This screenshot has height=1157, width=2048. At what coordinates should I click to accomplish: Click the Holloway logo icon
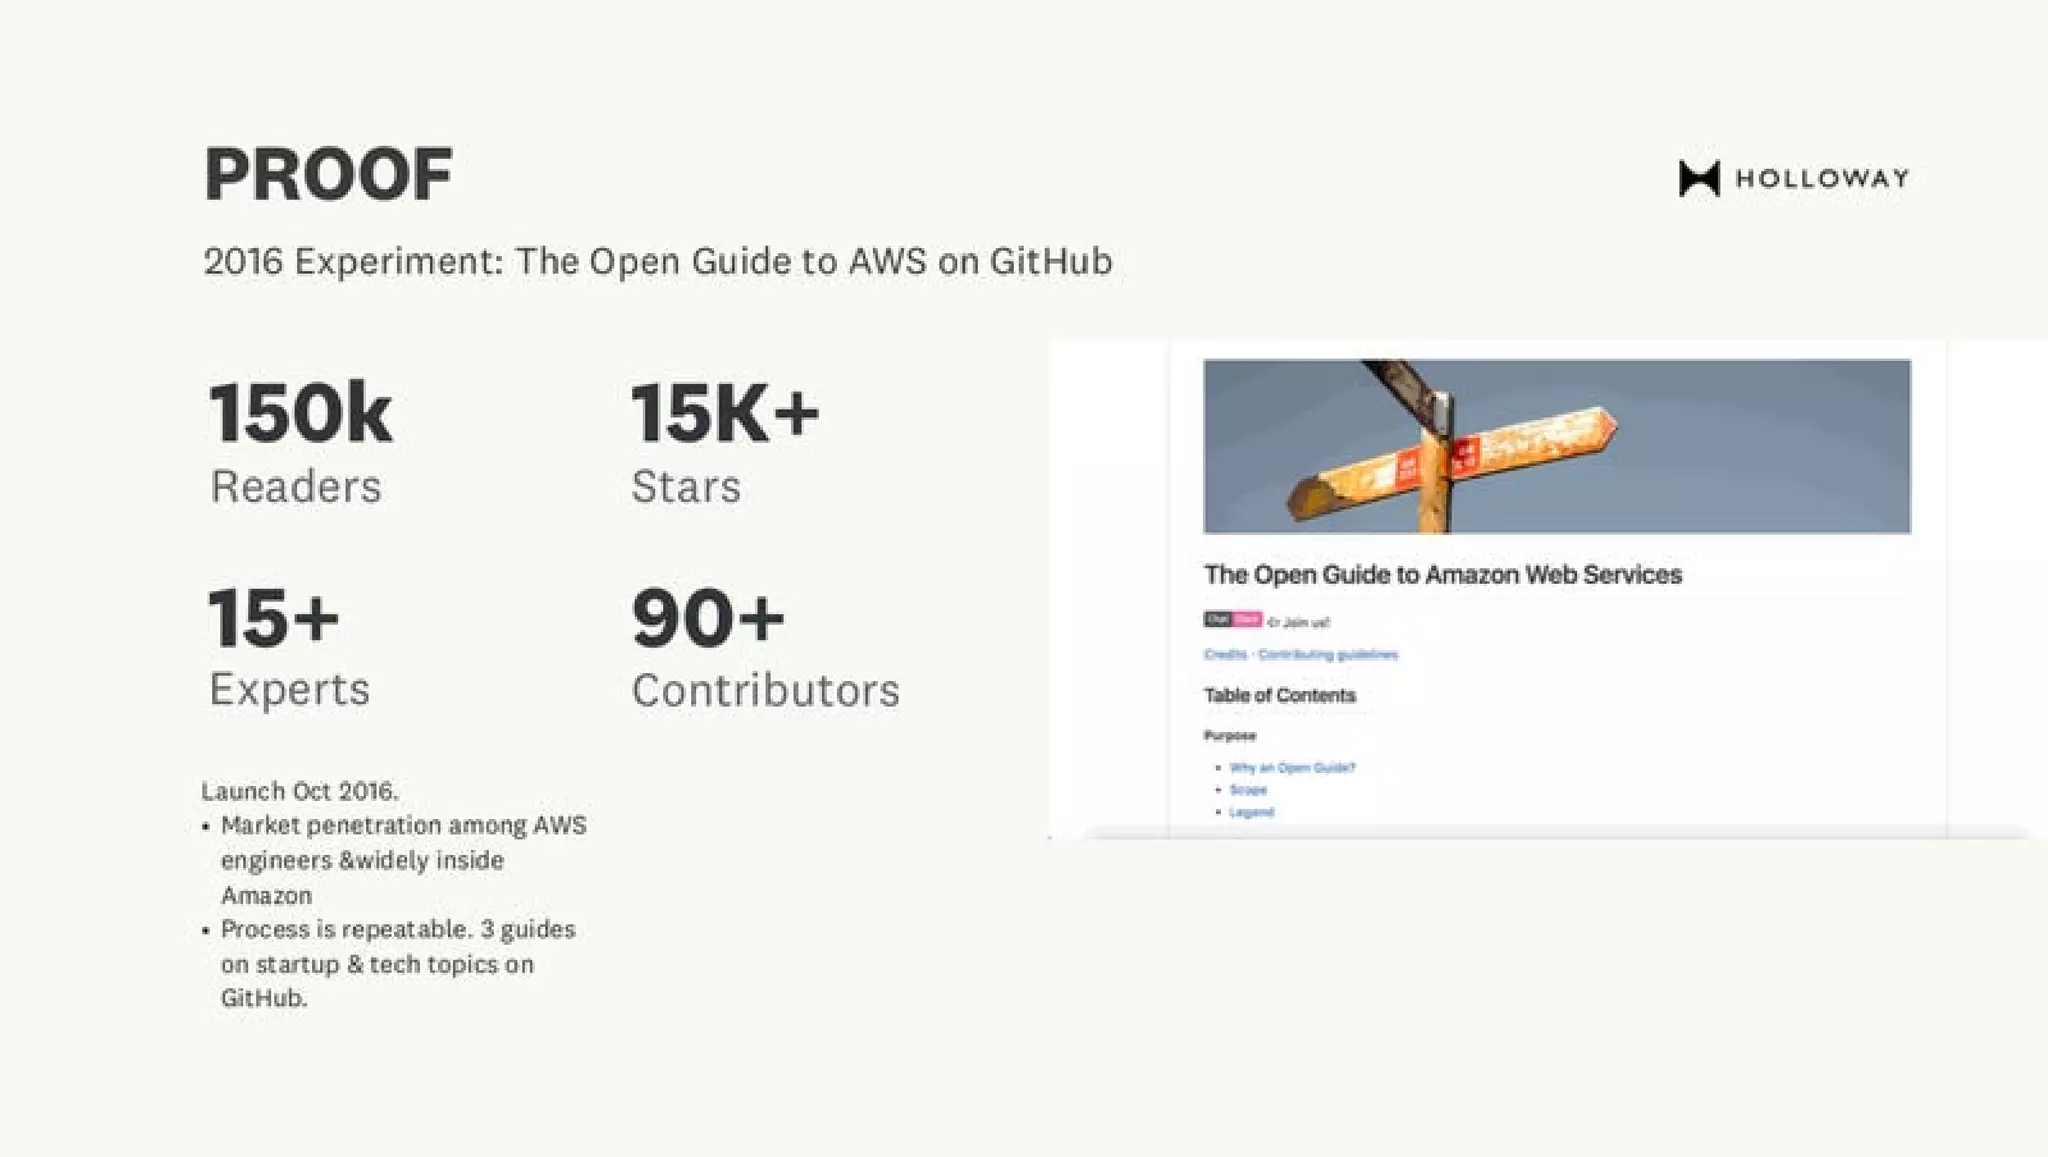1699,179
